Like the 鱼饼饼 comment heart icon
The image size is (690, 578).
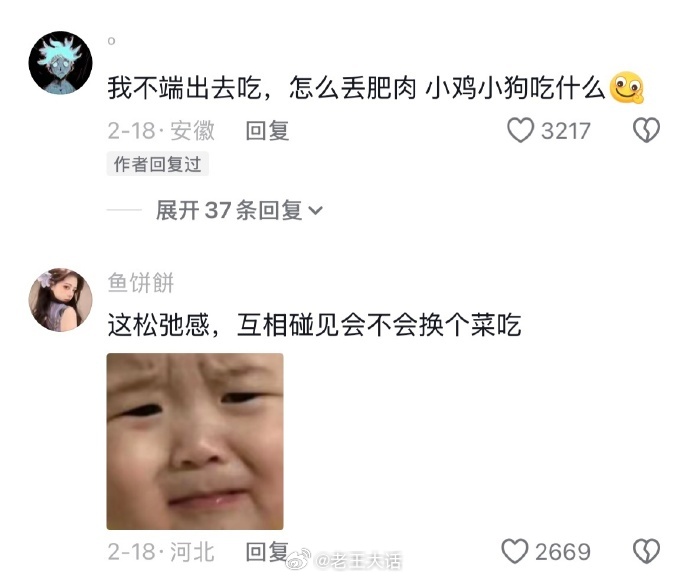pos(515,551)
